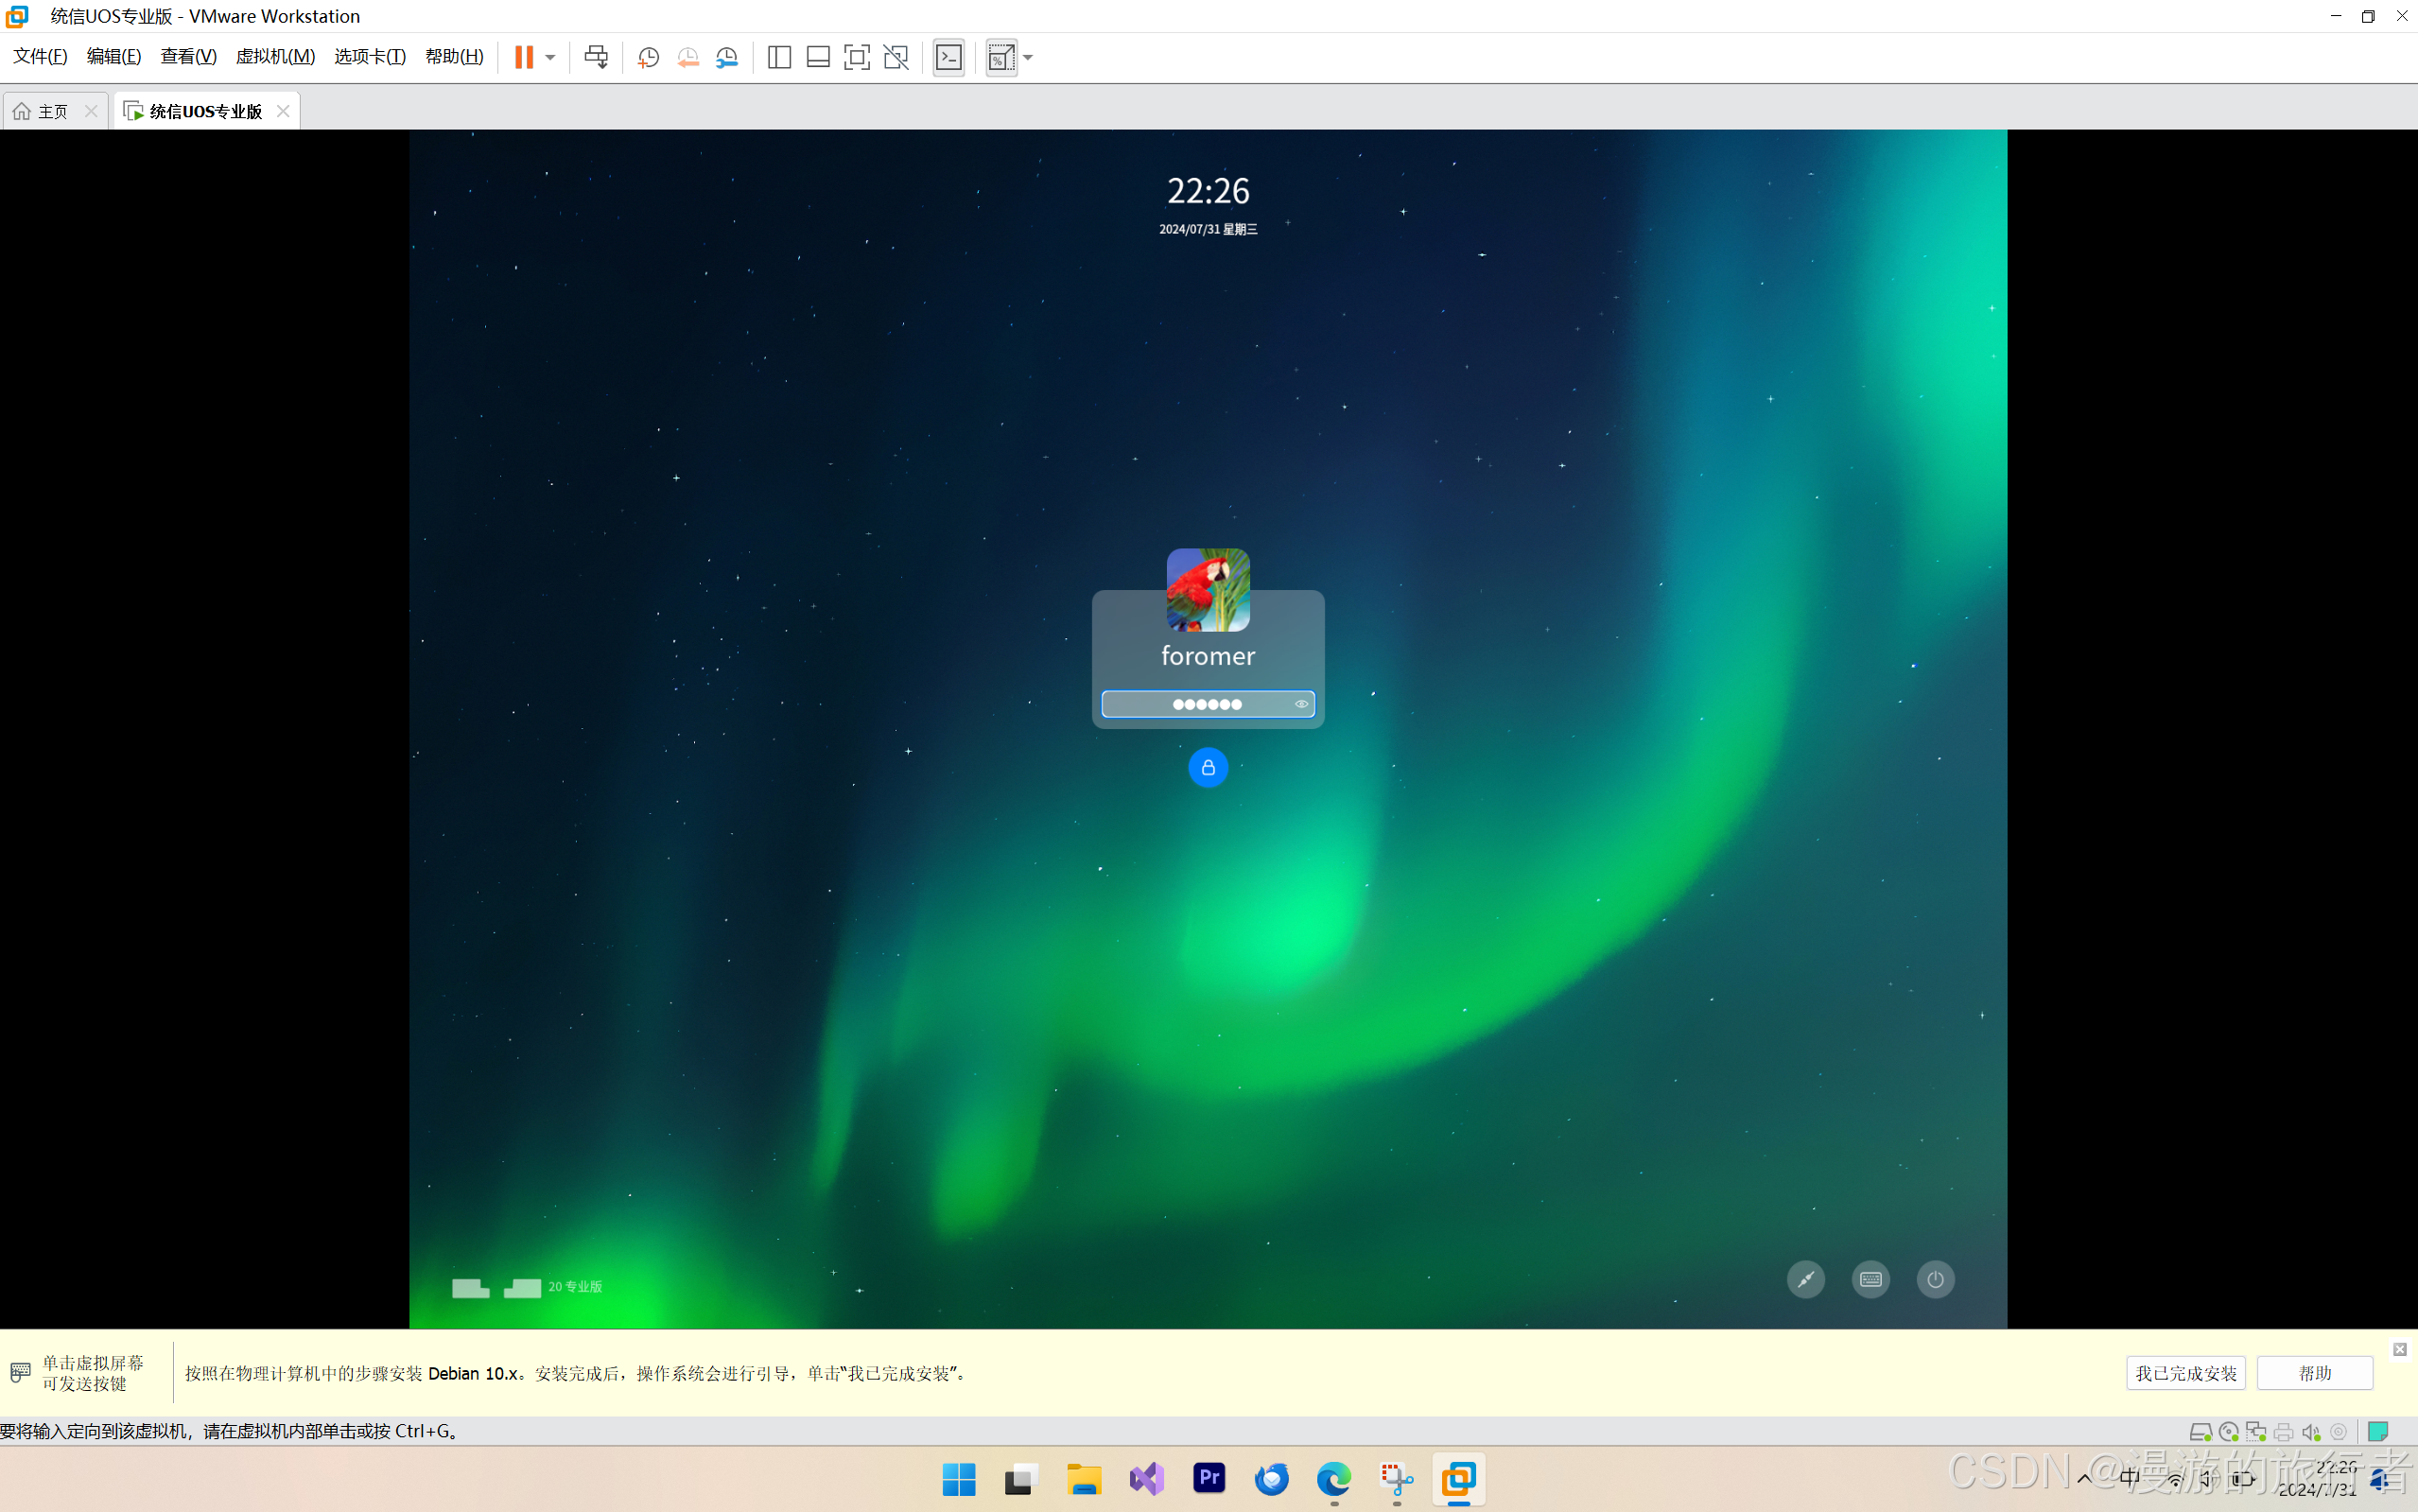
Task: Open Microsoft Edge from the taskbar
Action: [x=1334, y=1478]
